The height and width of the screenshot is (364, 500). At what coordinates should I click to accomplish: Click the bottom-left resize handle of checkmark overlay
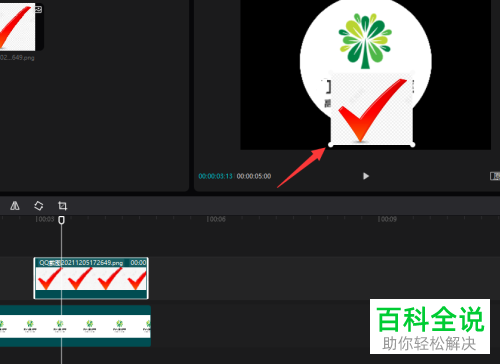330,145
